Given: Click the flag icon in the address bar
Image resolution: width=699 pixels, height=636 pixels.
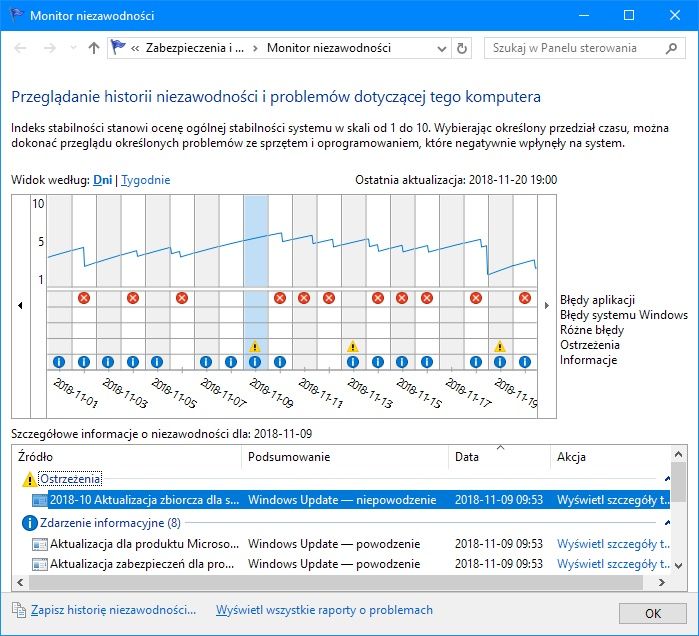Looking at the screenshot, I should (x=118, y=47).
